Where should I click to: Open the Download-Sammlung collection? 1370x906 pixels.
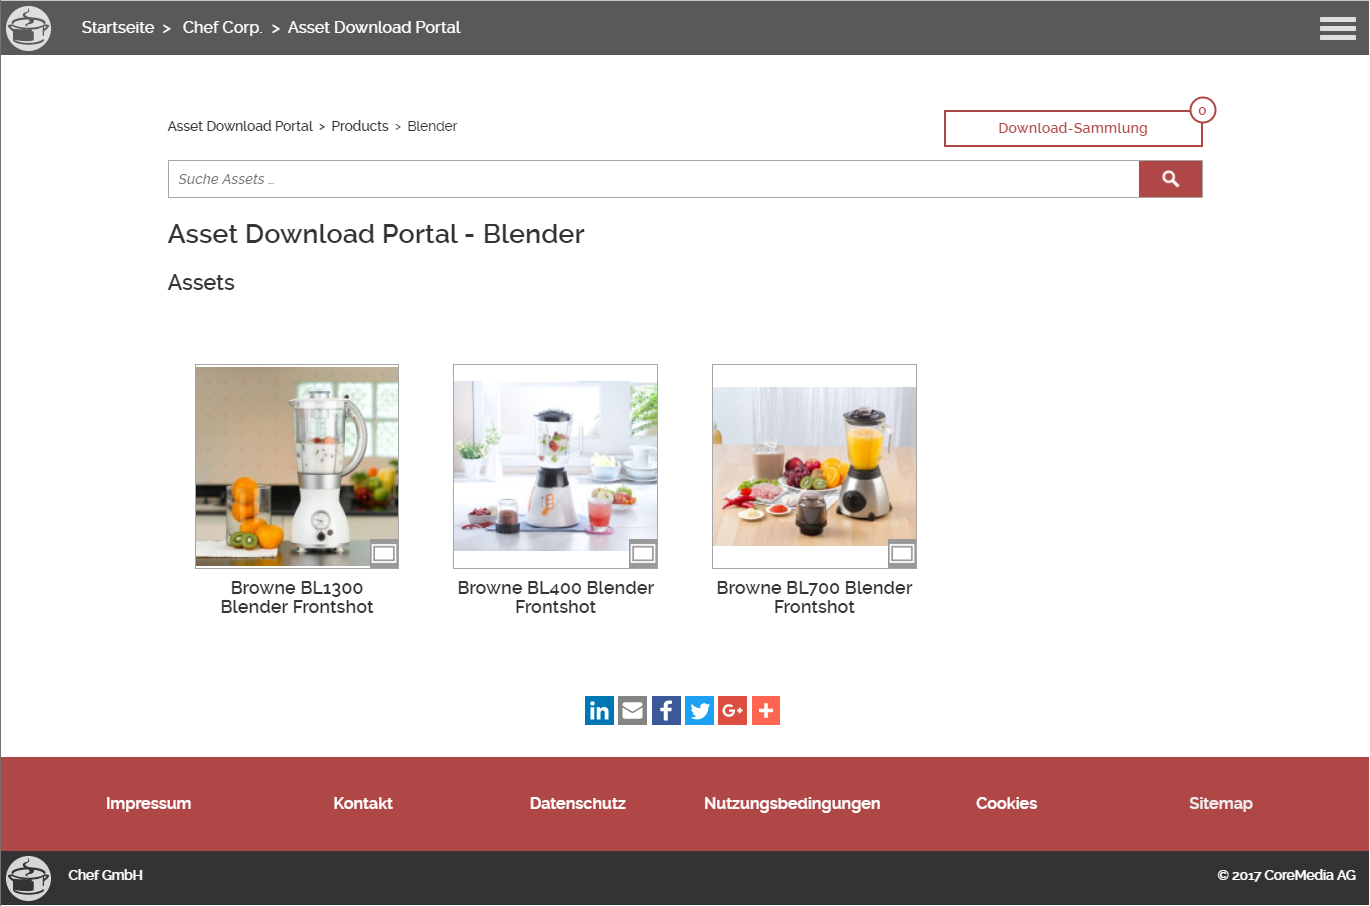[x=1072, y=128]
